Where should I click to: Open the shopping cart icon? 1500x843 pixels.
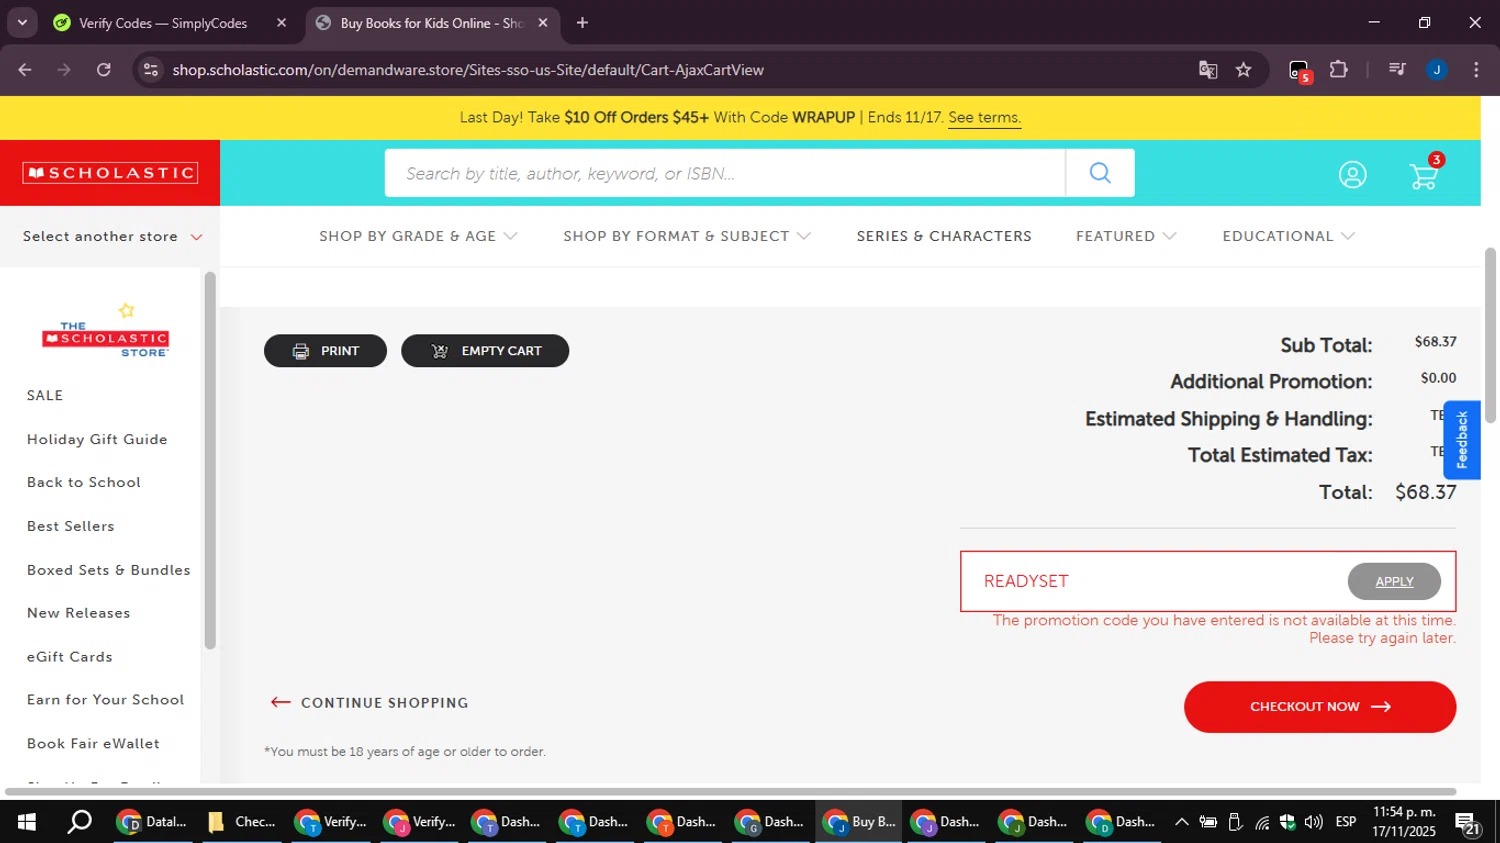tap(1424, 176)
